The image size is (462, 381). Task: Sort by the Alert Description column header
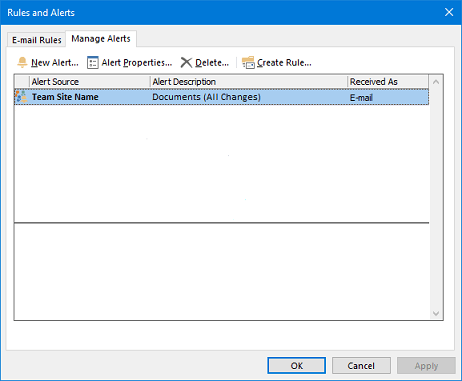pyautogui.click(x=249, y=82)
